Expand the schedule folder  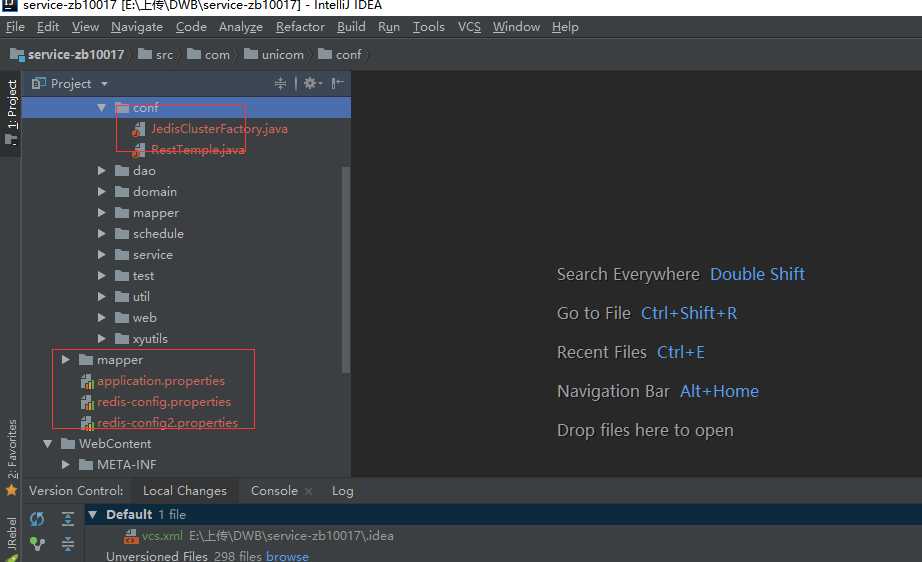(101, 233)
